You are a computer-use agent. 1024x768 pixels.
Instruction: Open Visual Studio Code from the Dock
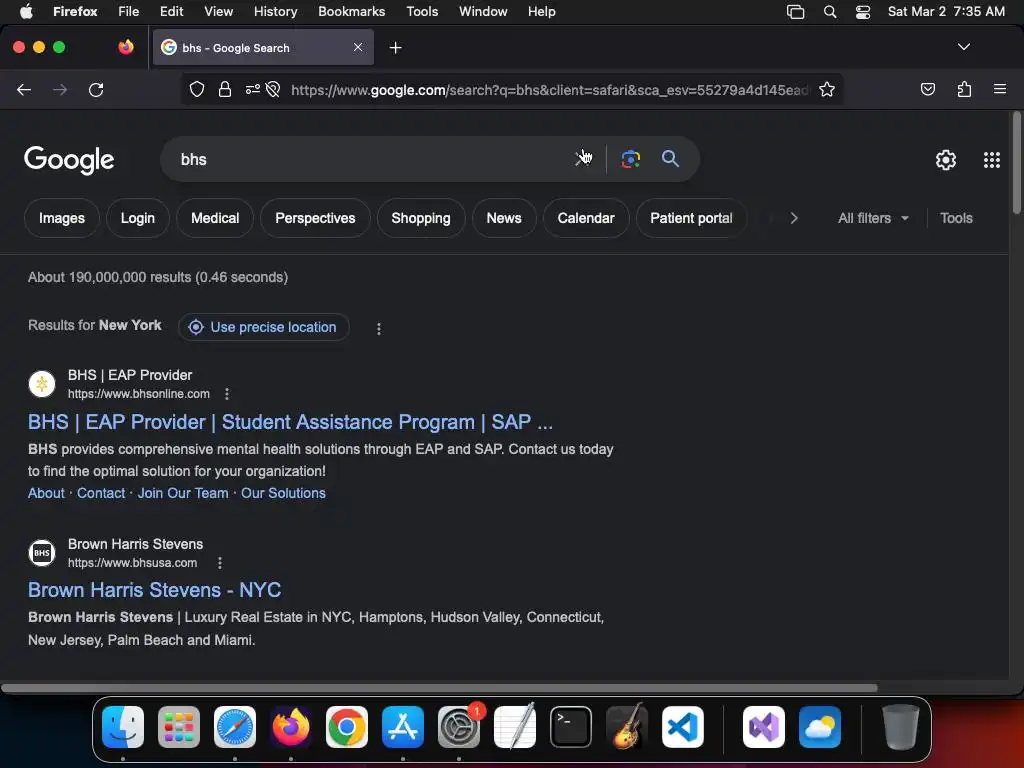point(682,727)
